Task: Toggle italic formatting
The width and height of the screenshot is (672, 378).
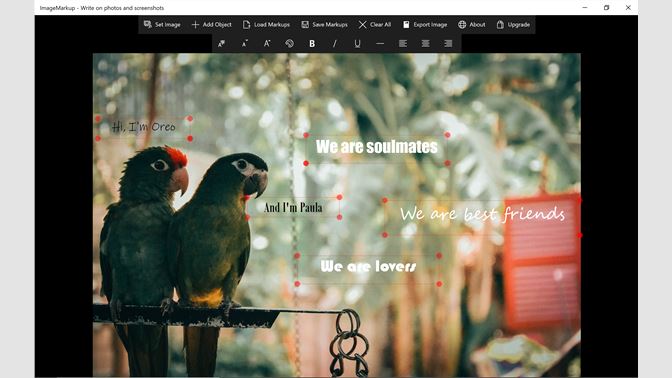Action: click(x=335, y=43)
